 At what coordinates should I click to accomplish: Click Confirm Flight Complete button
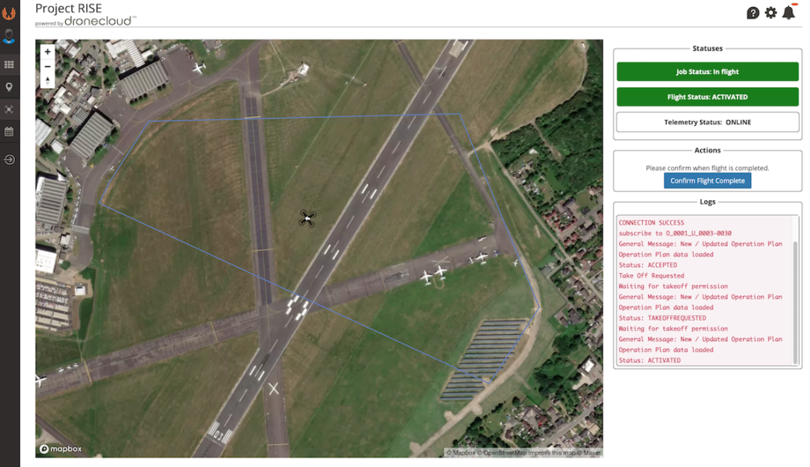coord(707,181)
